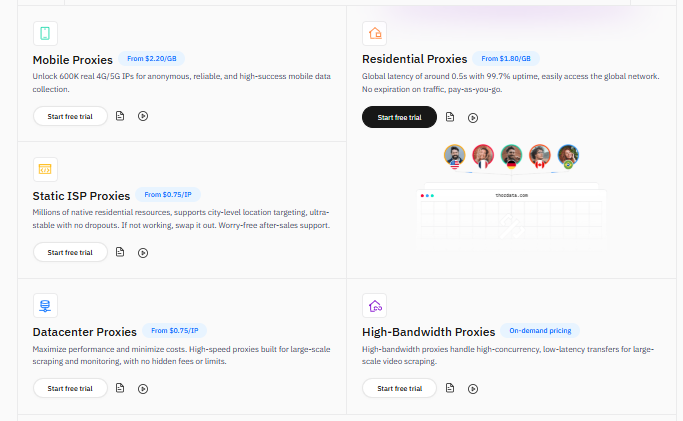Viewport: 683px width, 421px height.
Task: Start free trial for Static ISP Proxies
Action: [70, 252]
